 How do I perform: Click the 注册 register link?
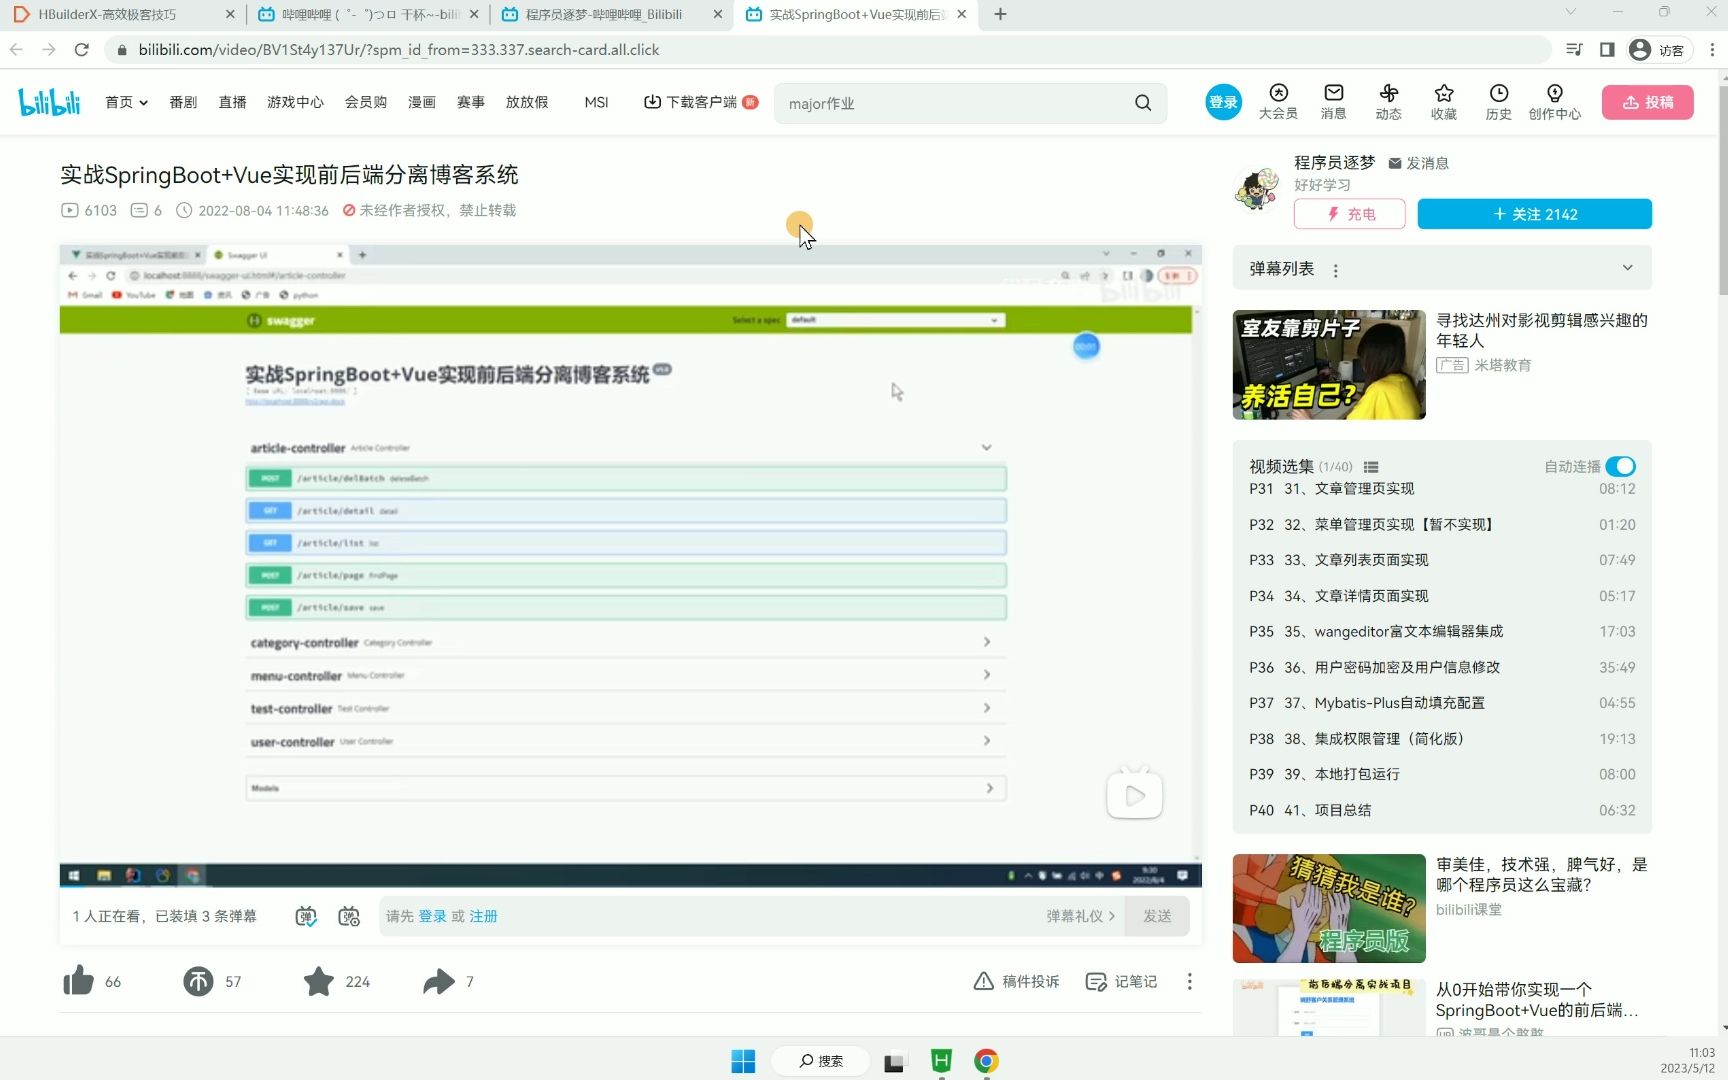pos(483,916)
